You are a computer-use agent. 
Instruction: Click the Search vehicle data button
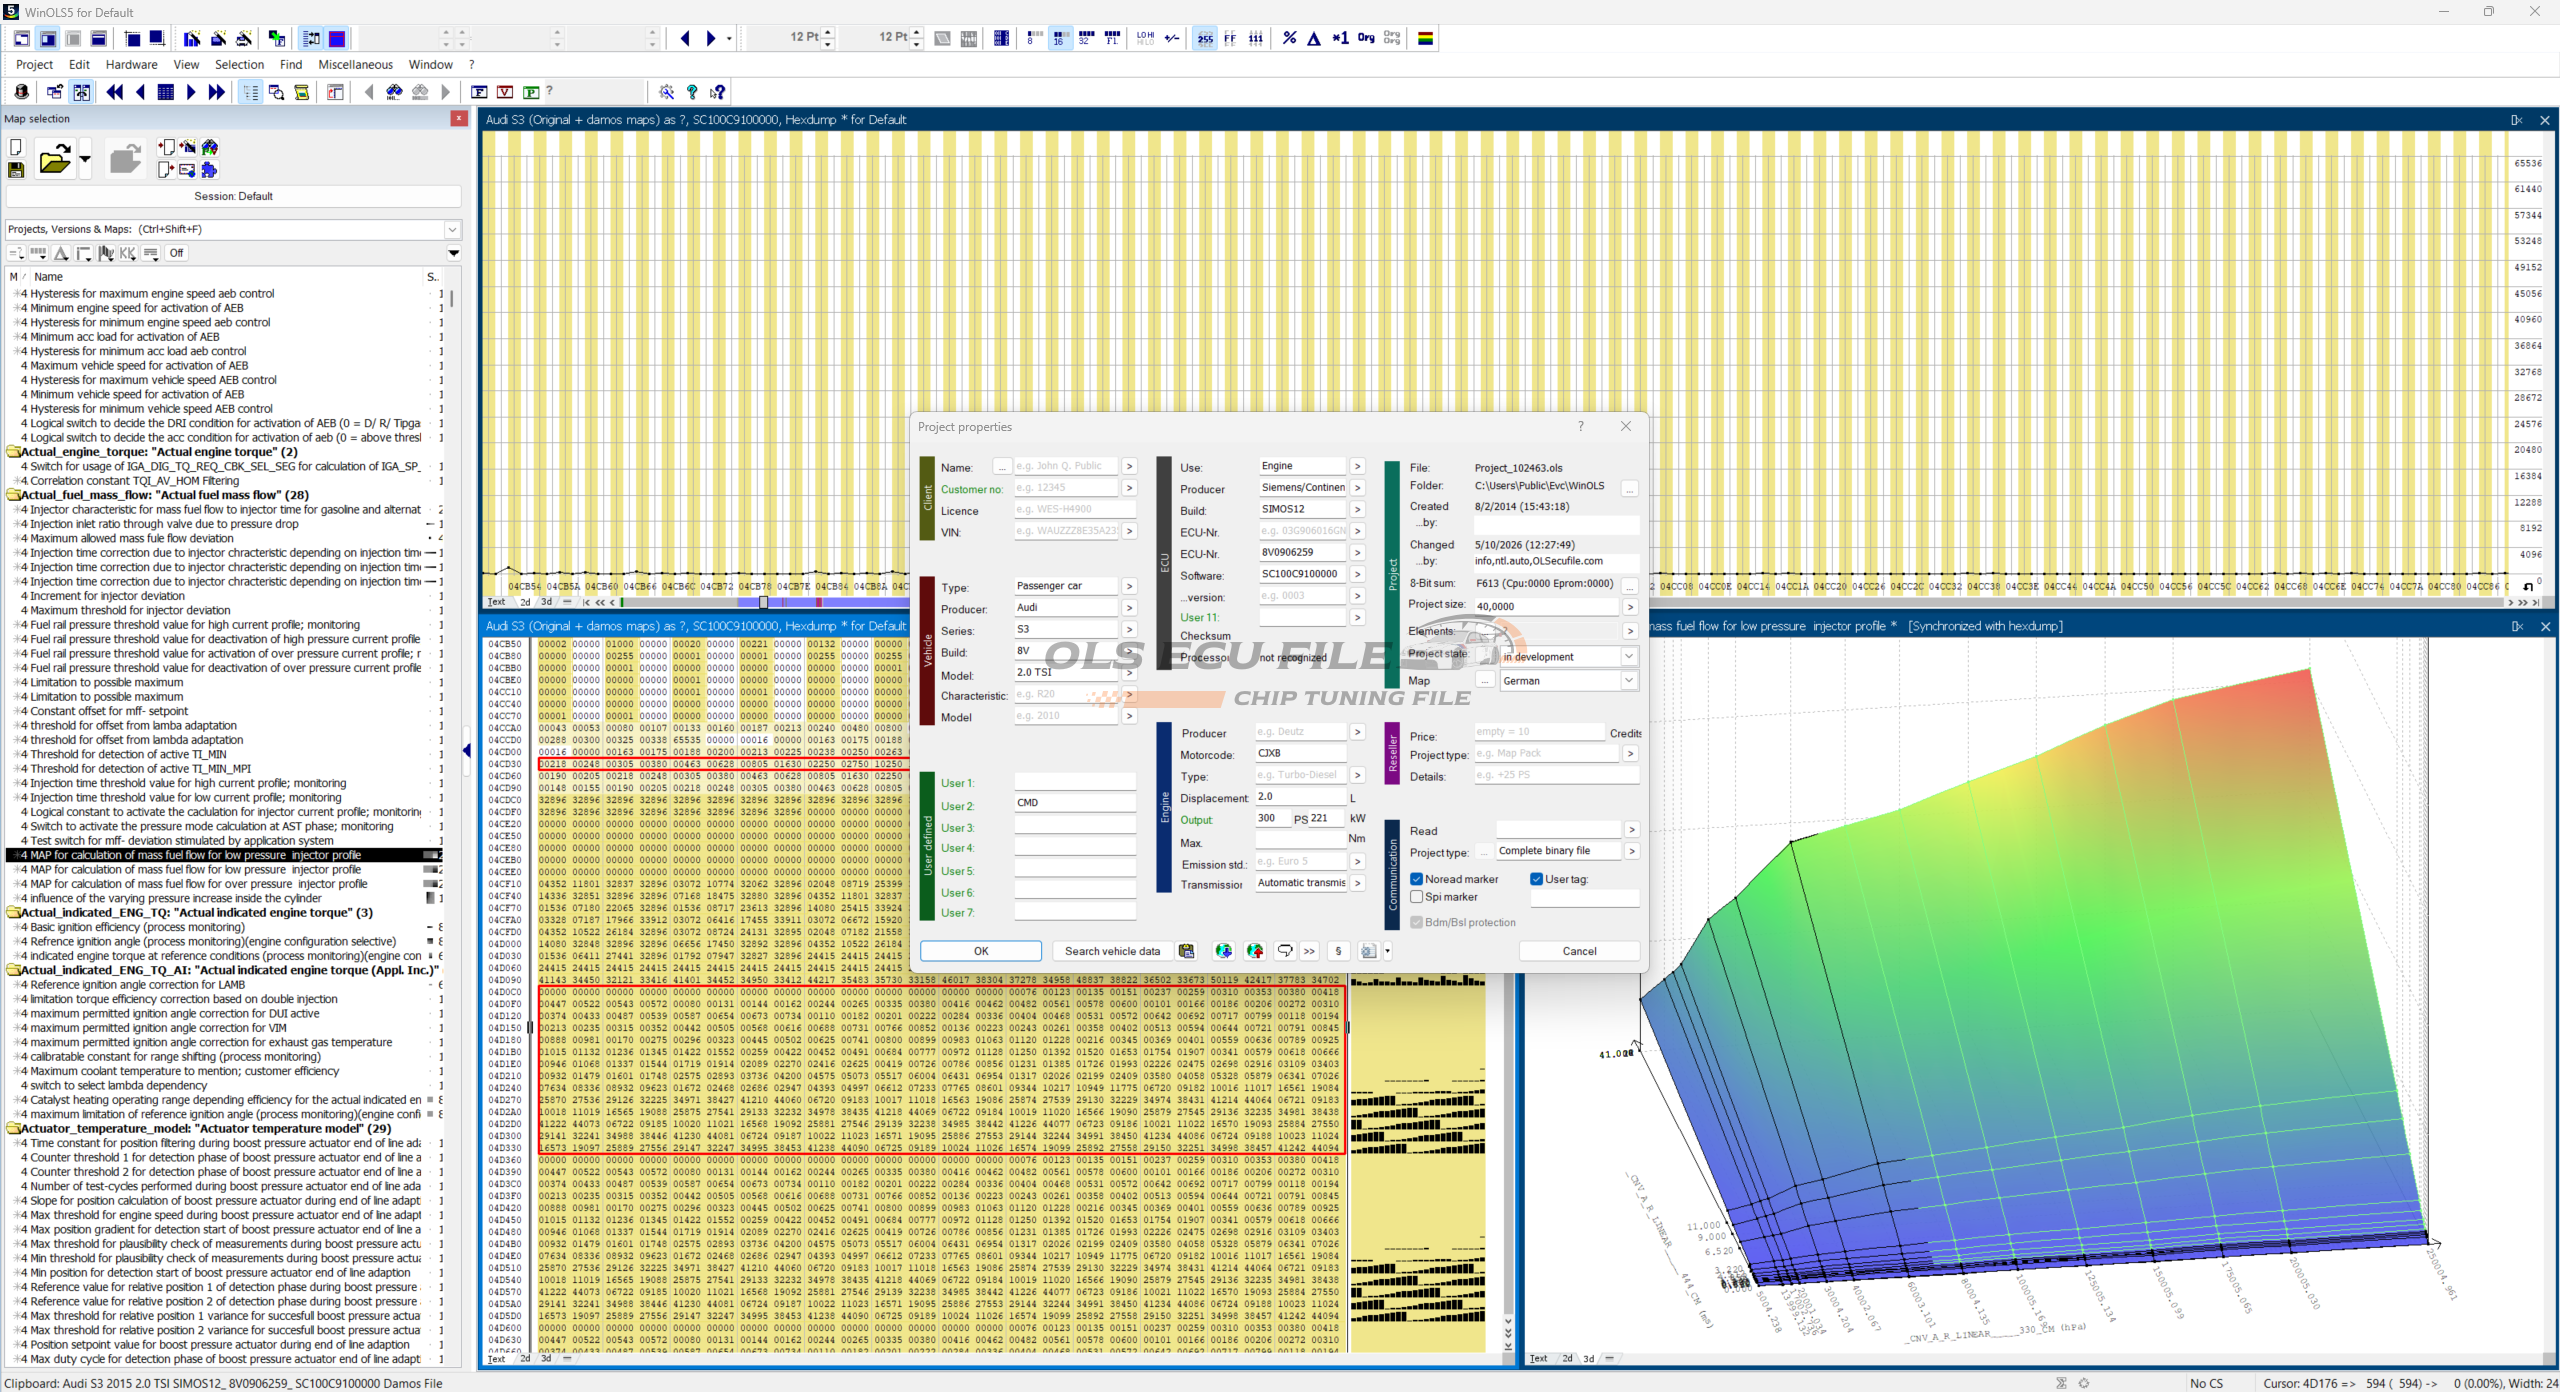1112,951
